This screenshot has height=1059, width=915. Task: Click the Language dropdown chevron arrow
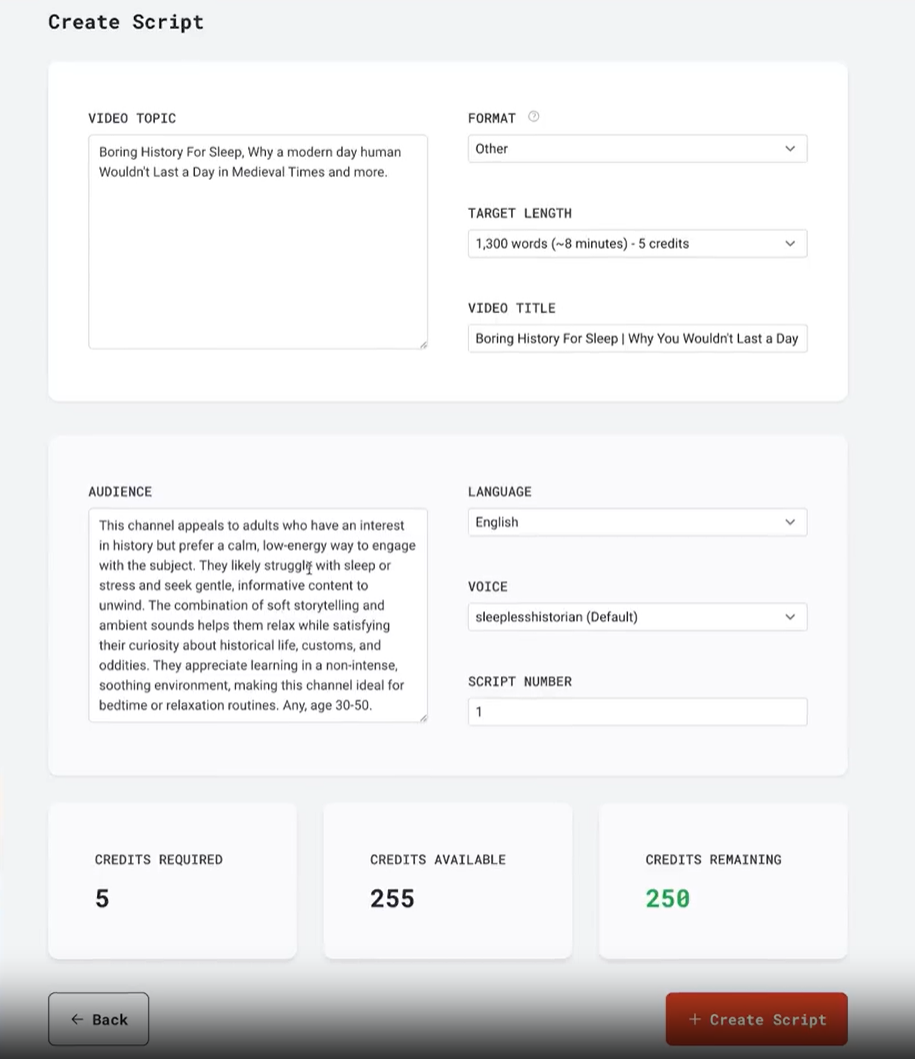point(790,522)
